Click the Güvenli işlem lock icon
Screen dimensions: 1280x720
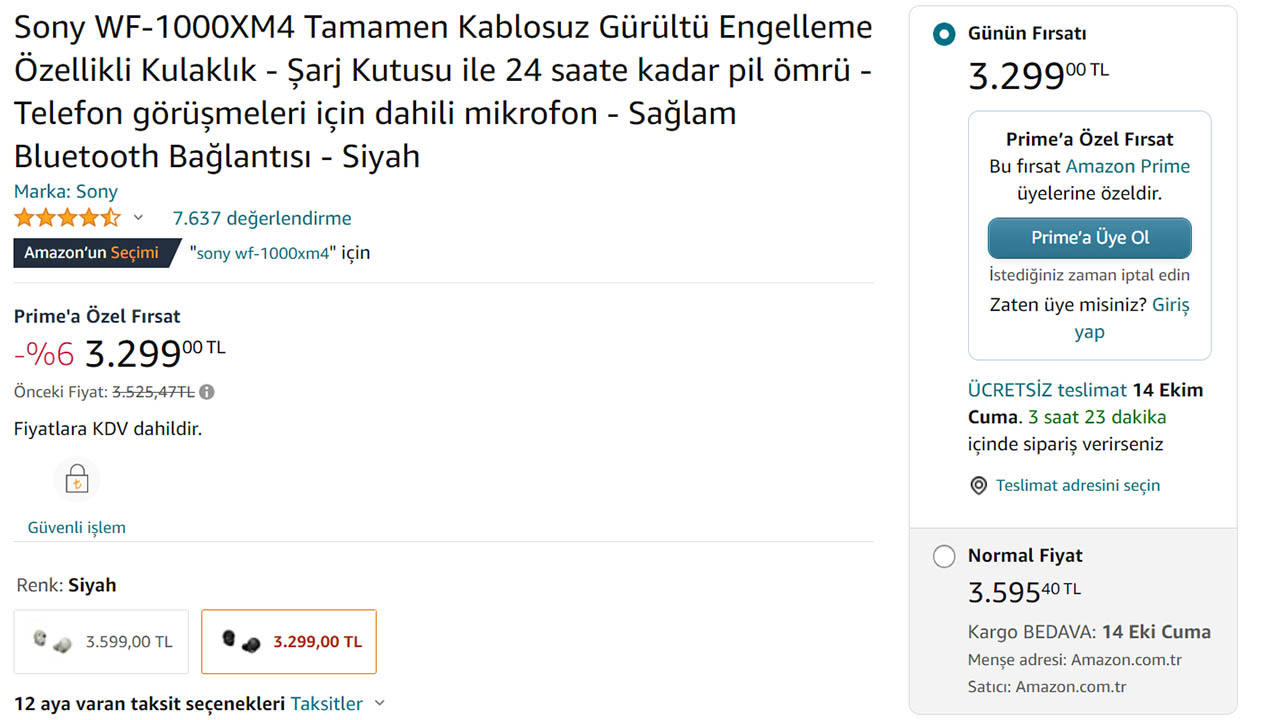pos(77,481)
